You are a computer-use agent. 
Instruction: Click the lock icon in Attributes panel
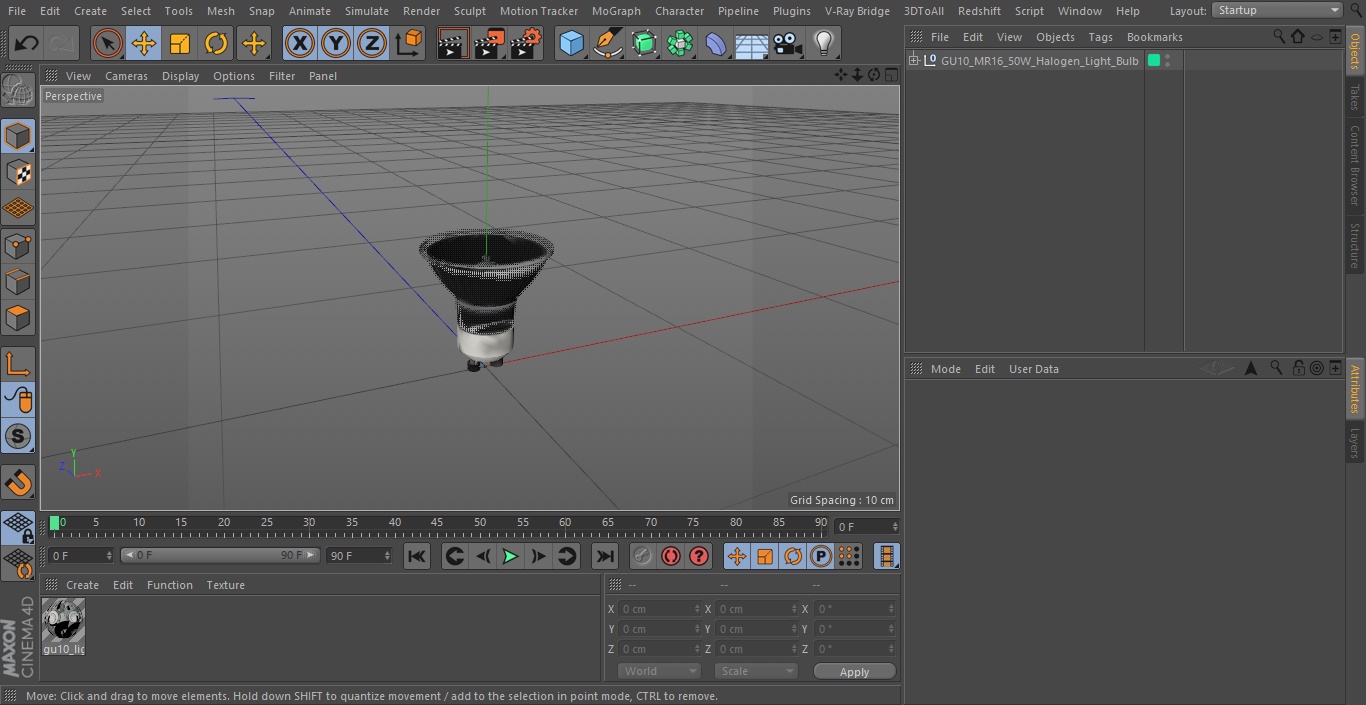tap(1298, 368)
